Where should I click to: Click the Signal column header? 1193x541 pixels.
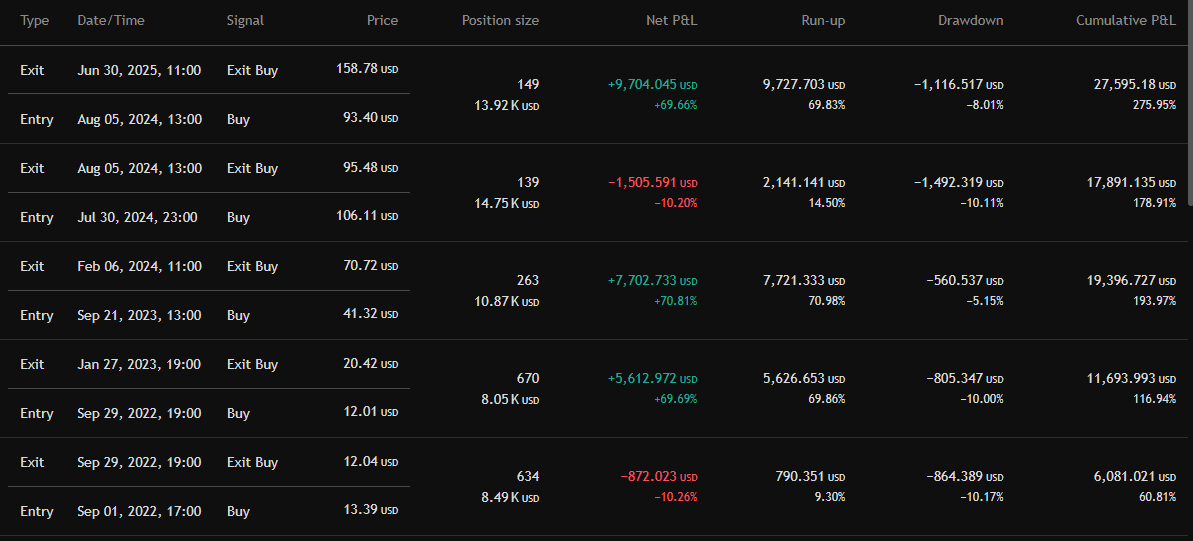coord(245,20)
